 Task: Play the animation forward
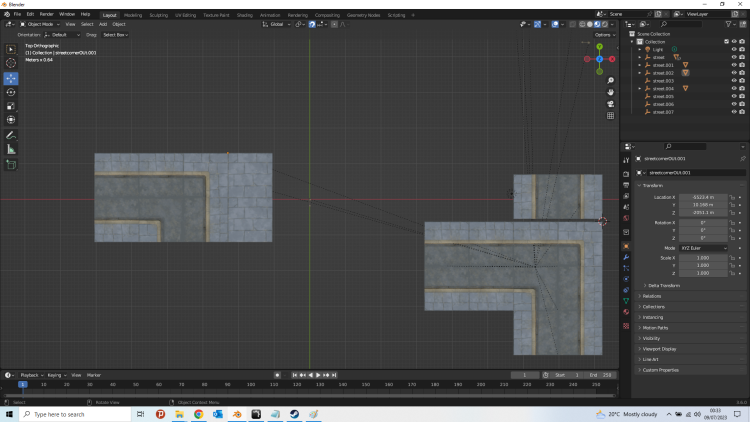click(318, 375)
